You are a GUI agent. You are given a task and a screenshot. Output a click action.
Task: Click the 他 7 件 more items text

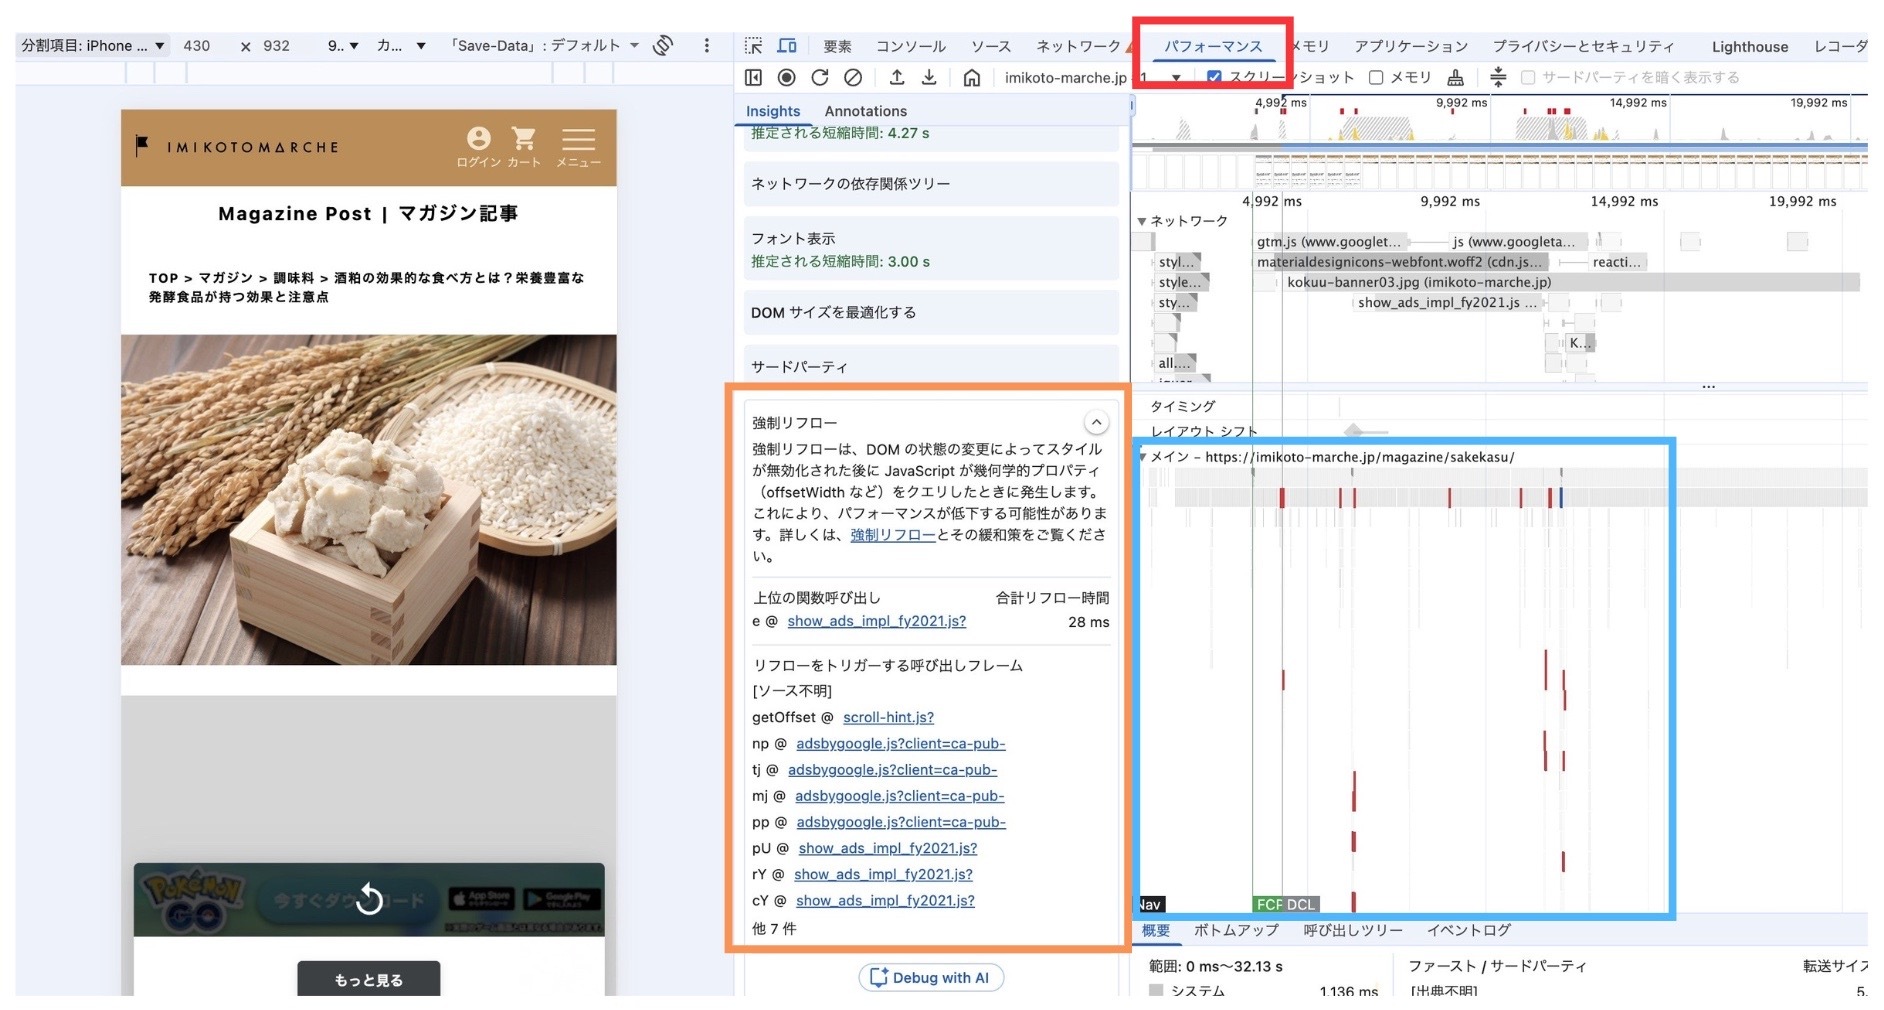point(774,928)
